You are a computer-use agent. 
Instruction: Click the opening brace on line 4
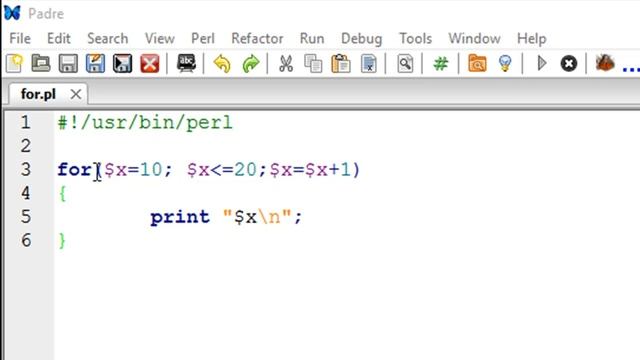click(x=62, y=193)
